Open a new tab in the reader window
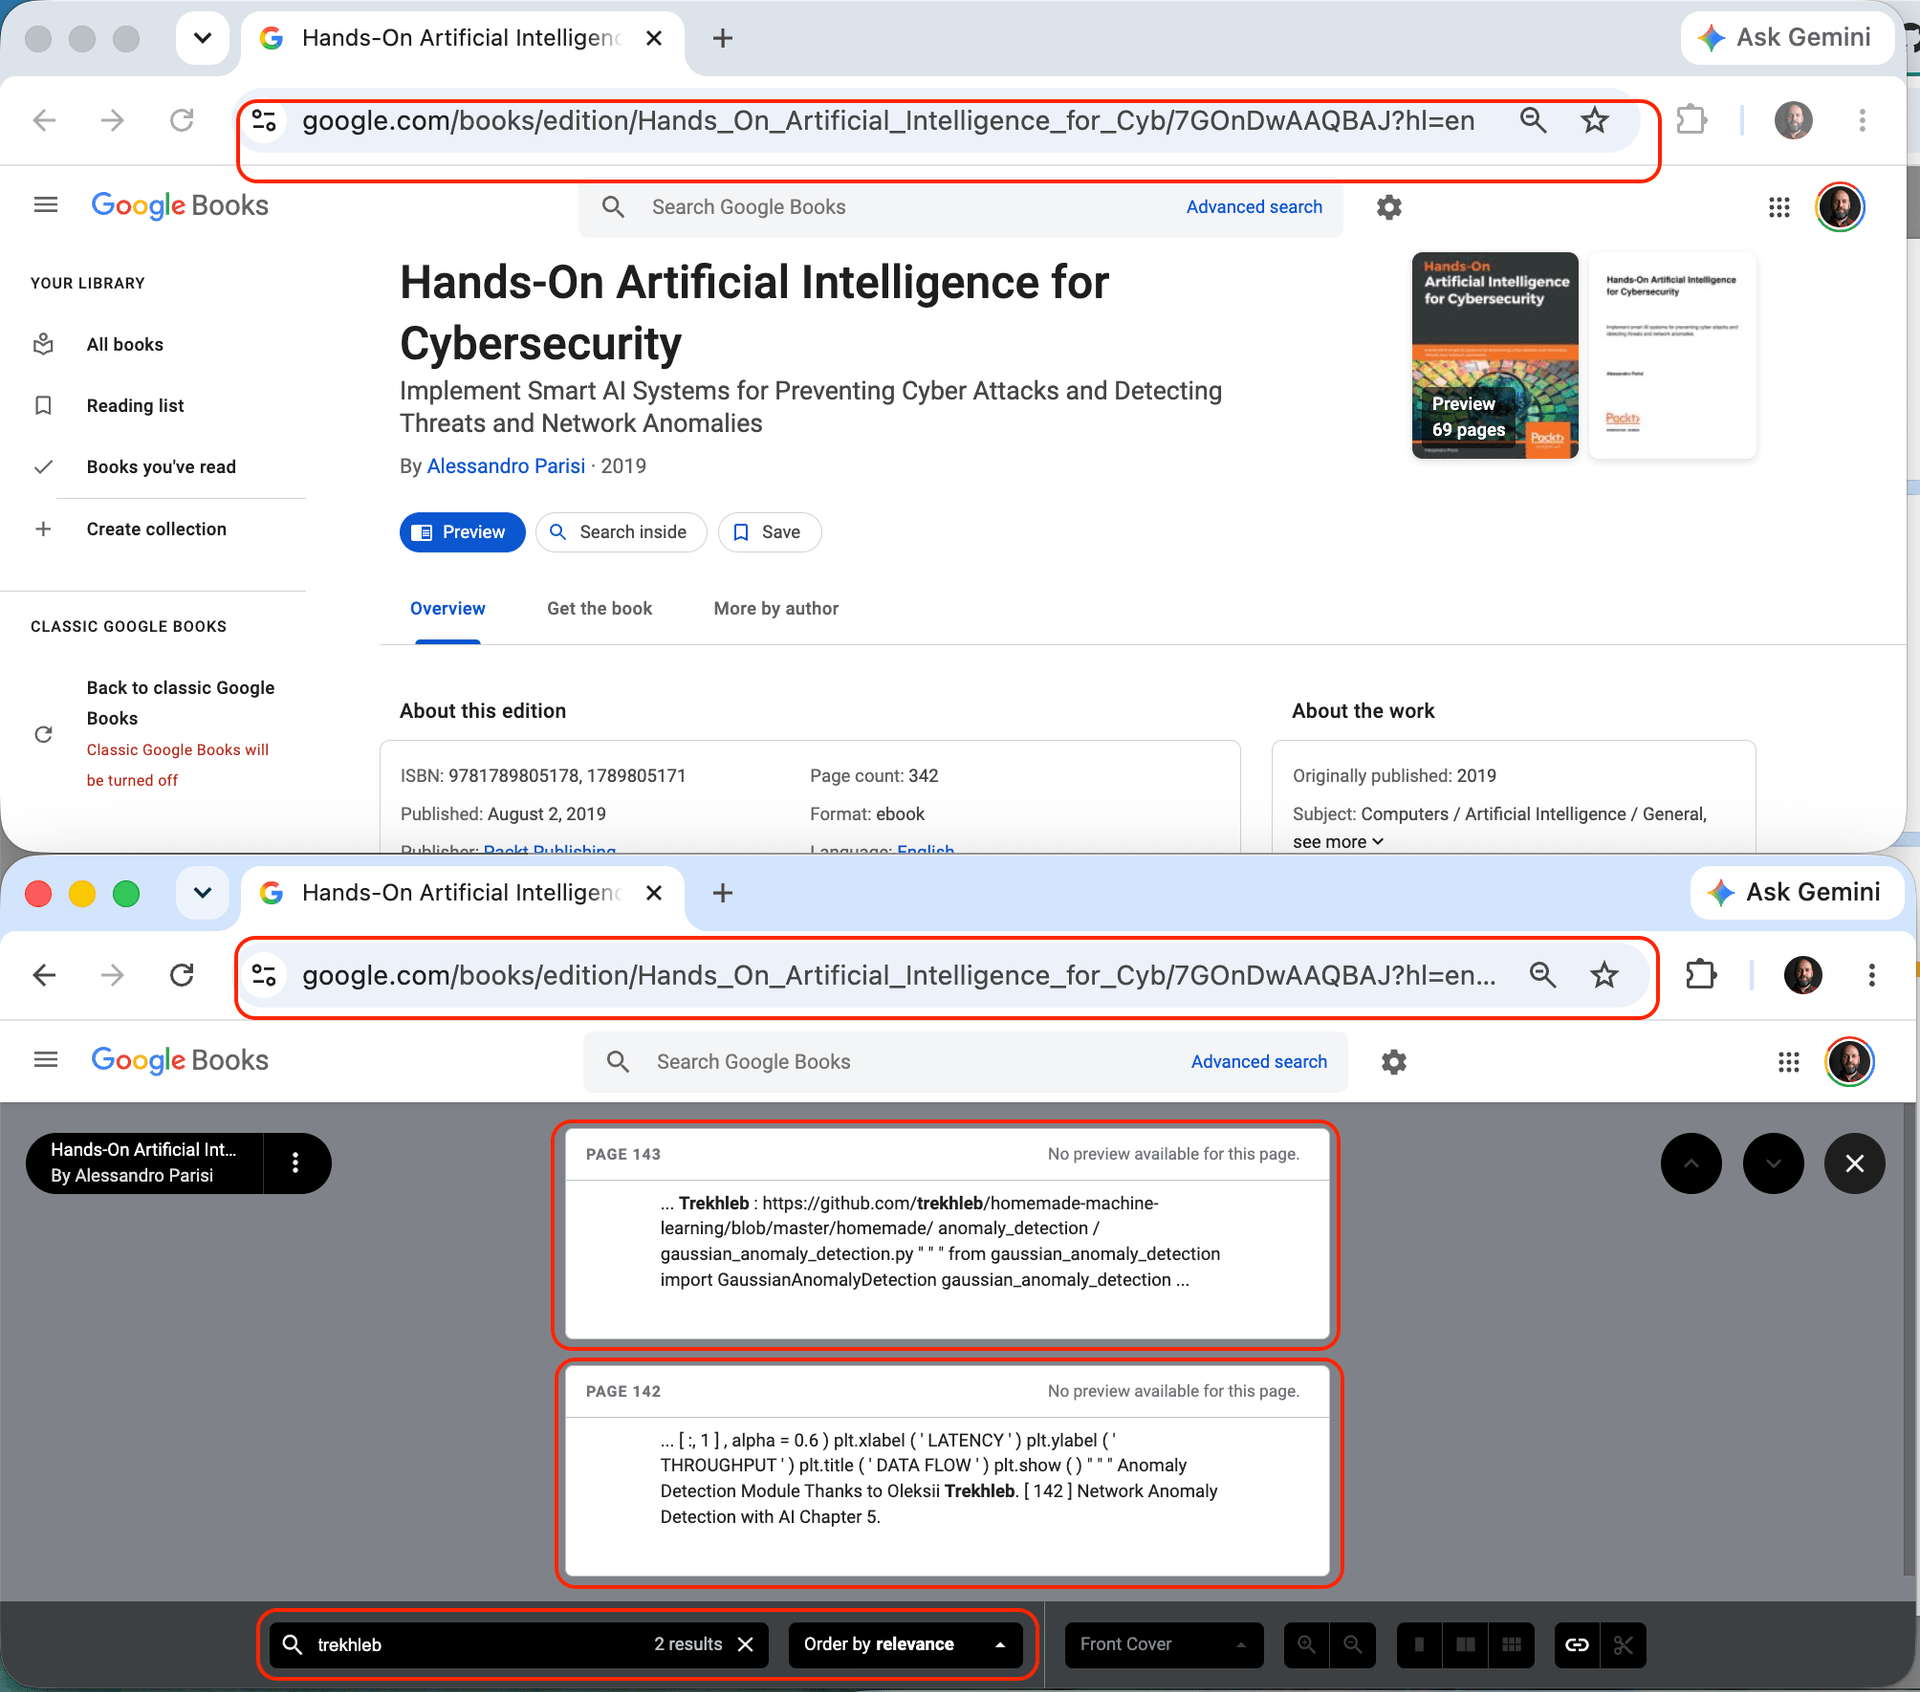Image resolution: width=1920 pixels, height=1692 pixels. [722, 893]
